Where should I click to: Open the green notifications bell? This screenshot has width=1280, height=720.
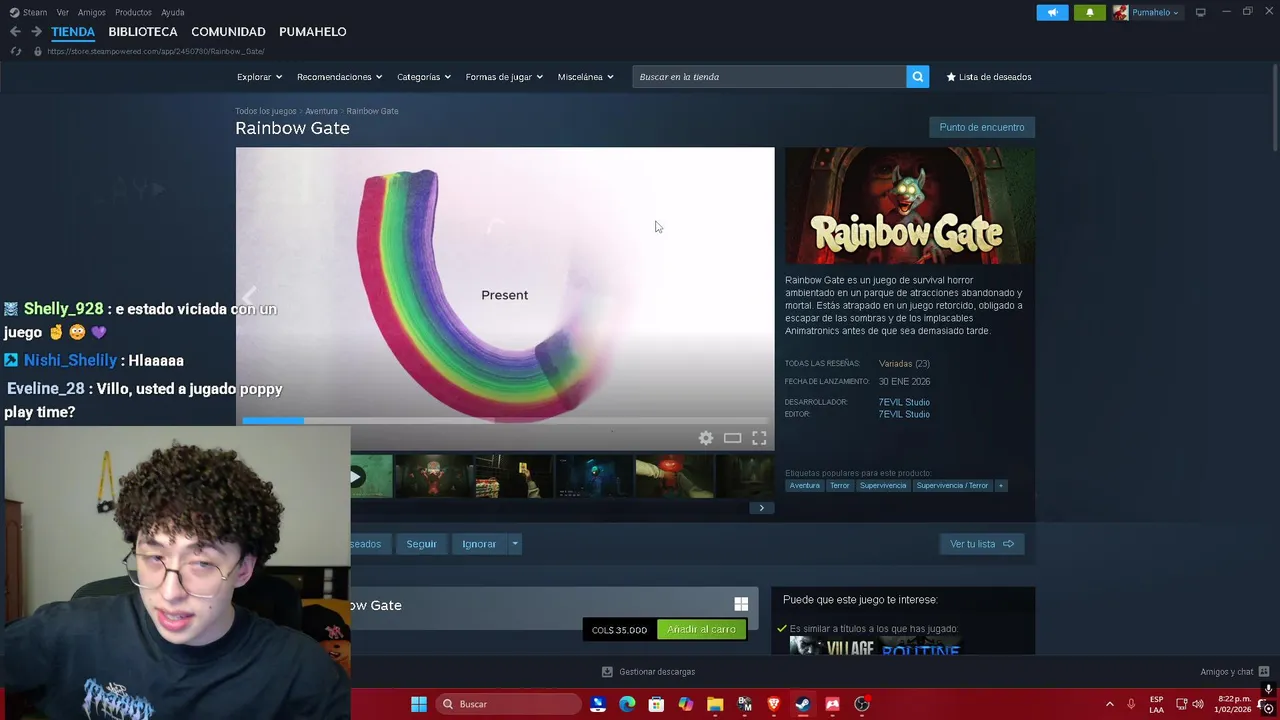click(x=1090, y=12)
